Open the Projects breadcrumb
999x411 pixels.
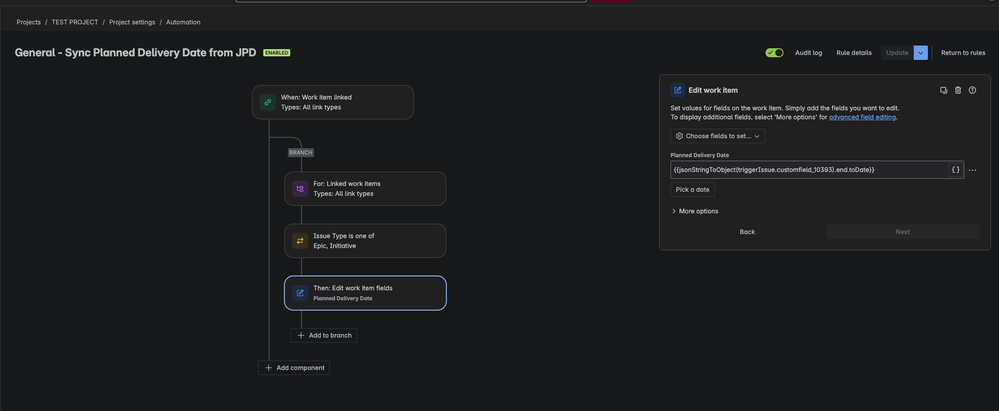29,22
